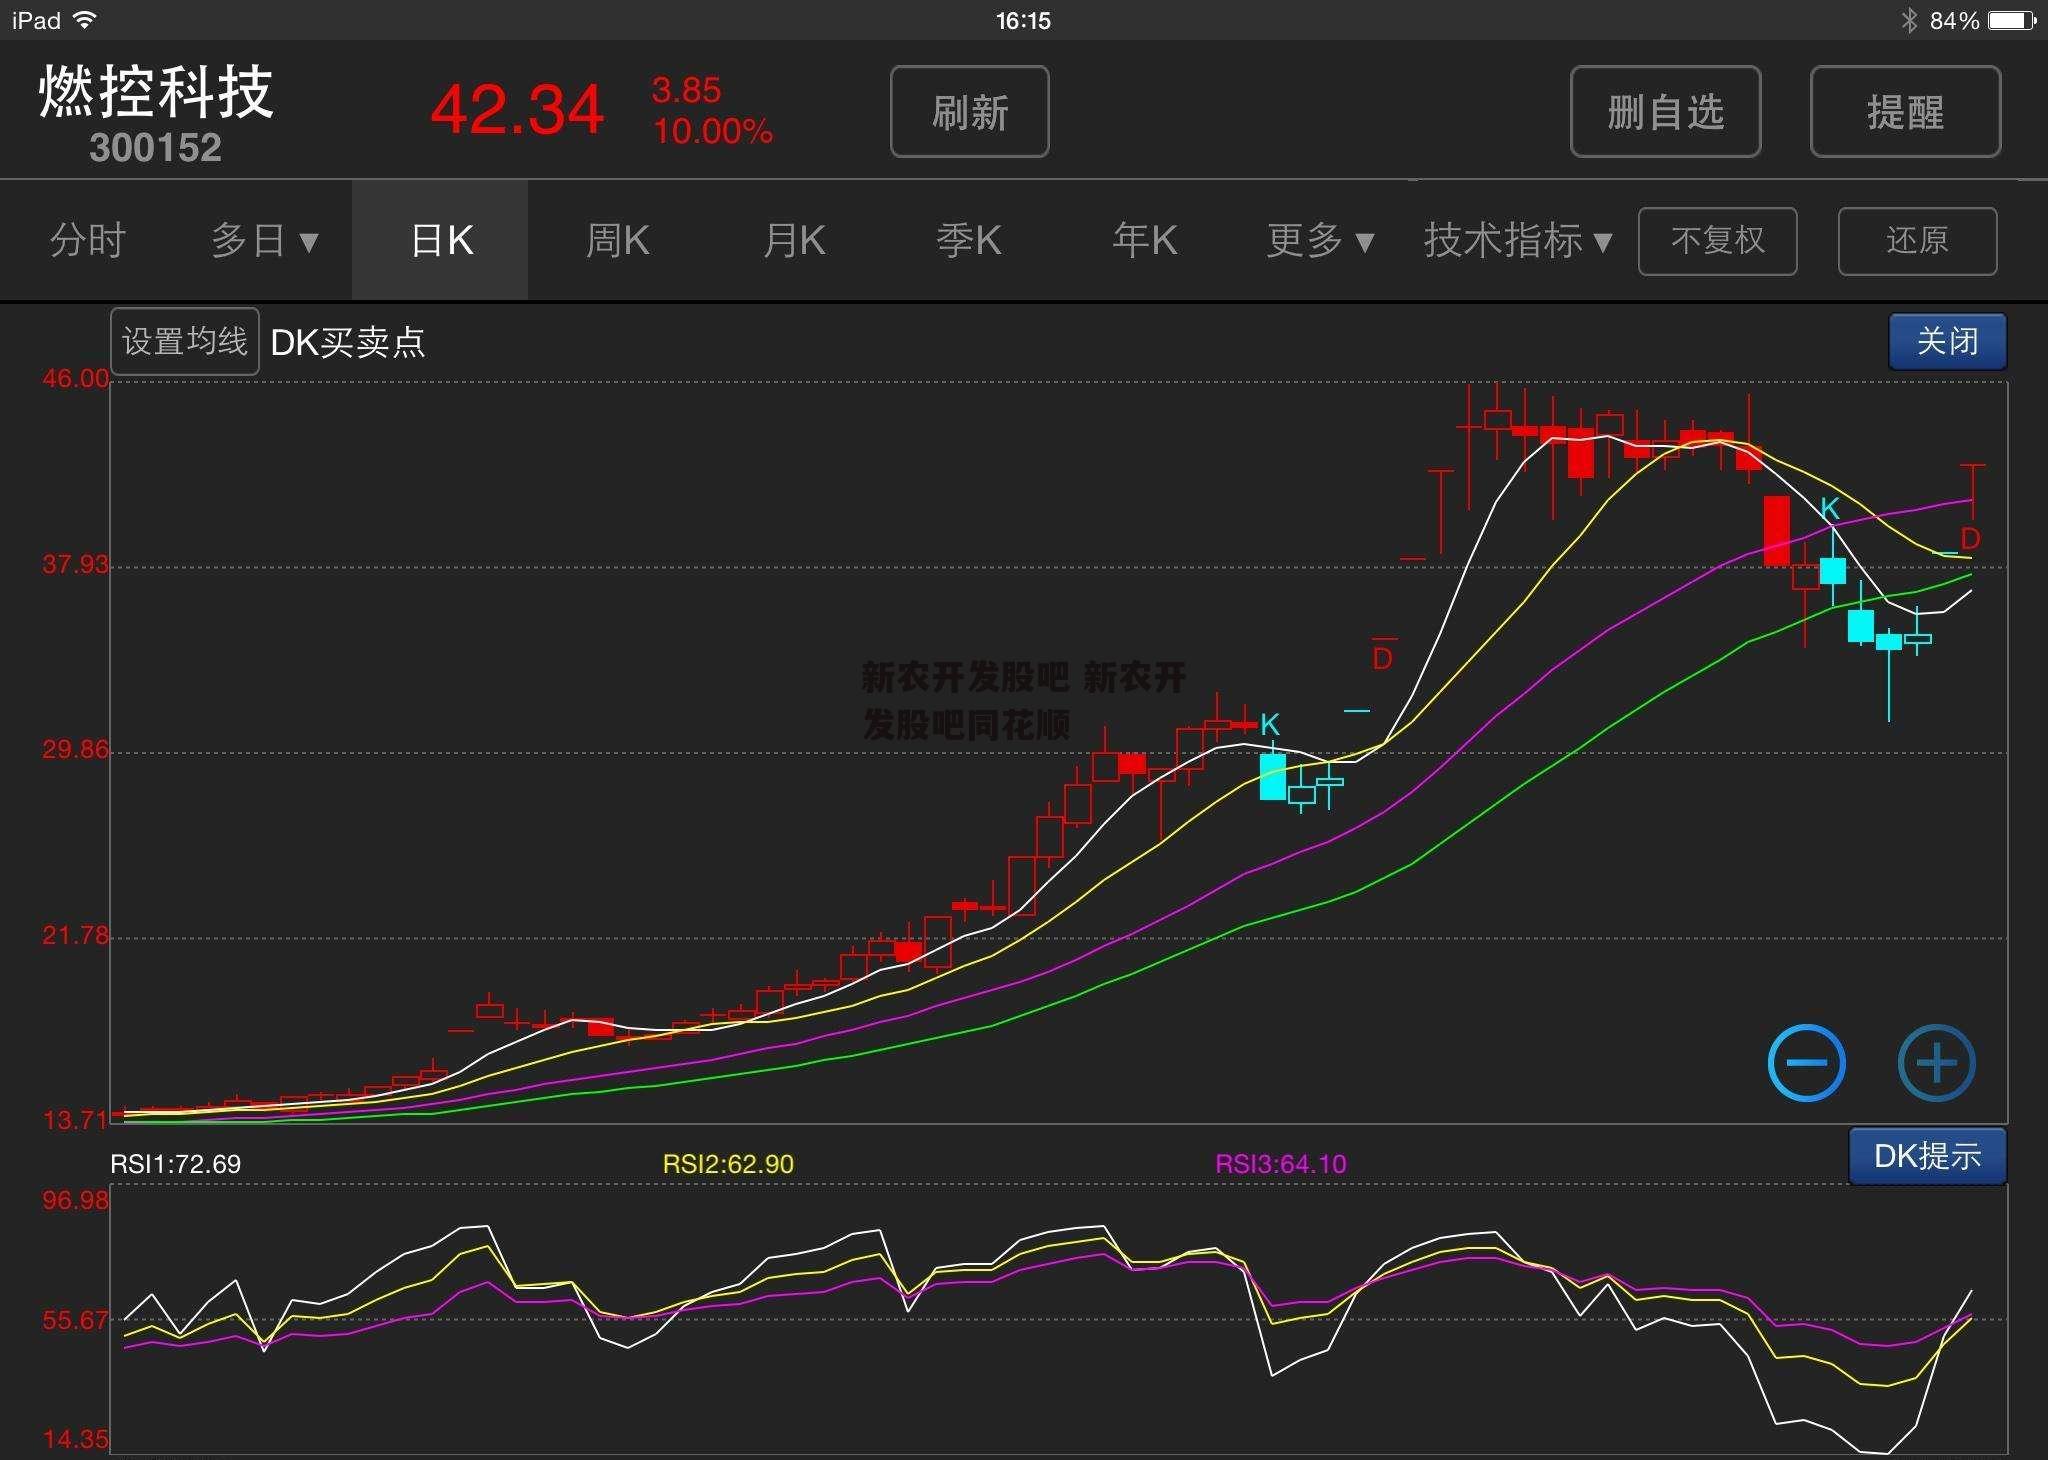
Task: Open the 技术指标 dropdown
Action: (x=1518, y=240)
